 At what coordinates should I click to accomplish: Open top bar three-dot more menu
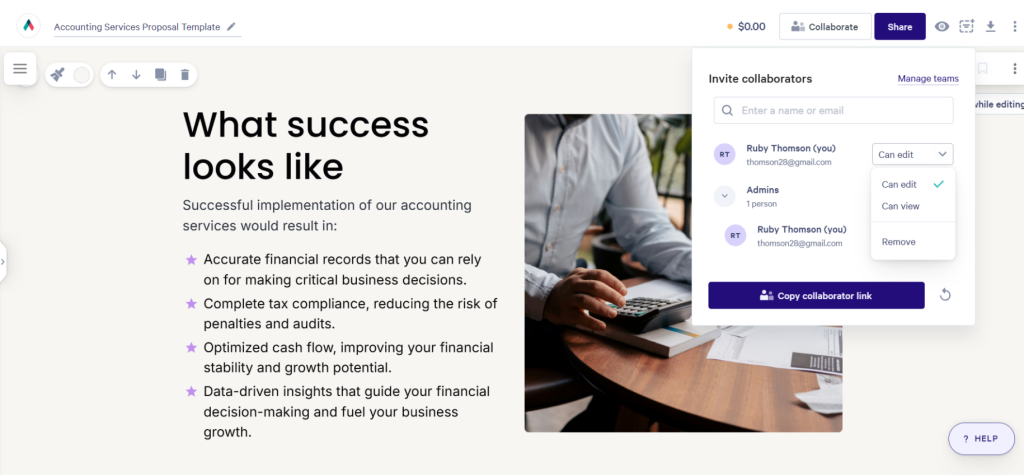(x=1014, y=27)
